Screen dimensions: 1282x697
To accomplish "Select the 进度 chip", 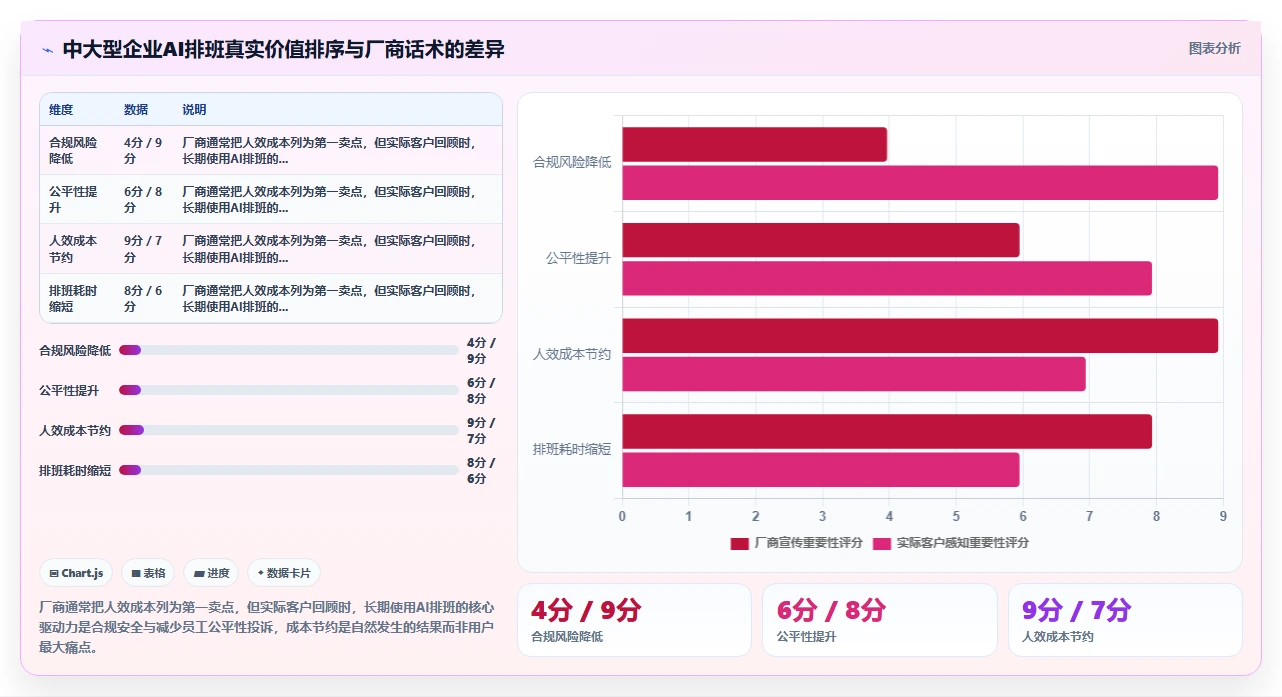I will click(211, 573).
